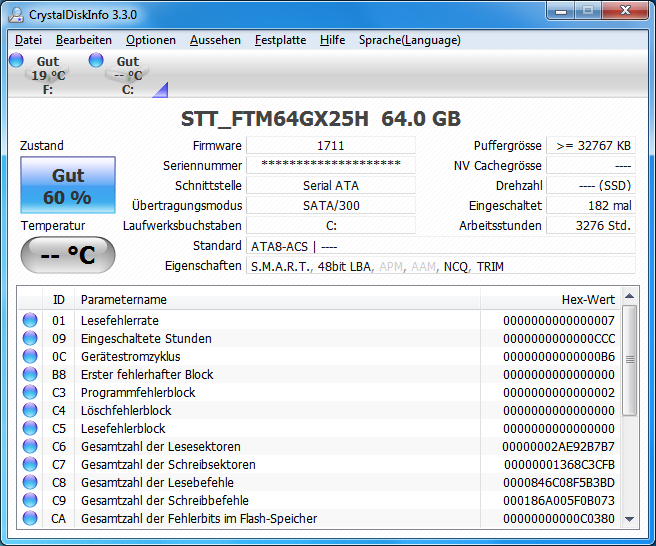Screen dimensions: 656x546
Task: Click hex value 000186A005F0B073
Action: [559, 500]
